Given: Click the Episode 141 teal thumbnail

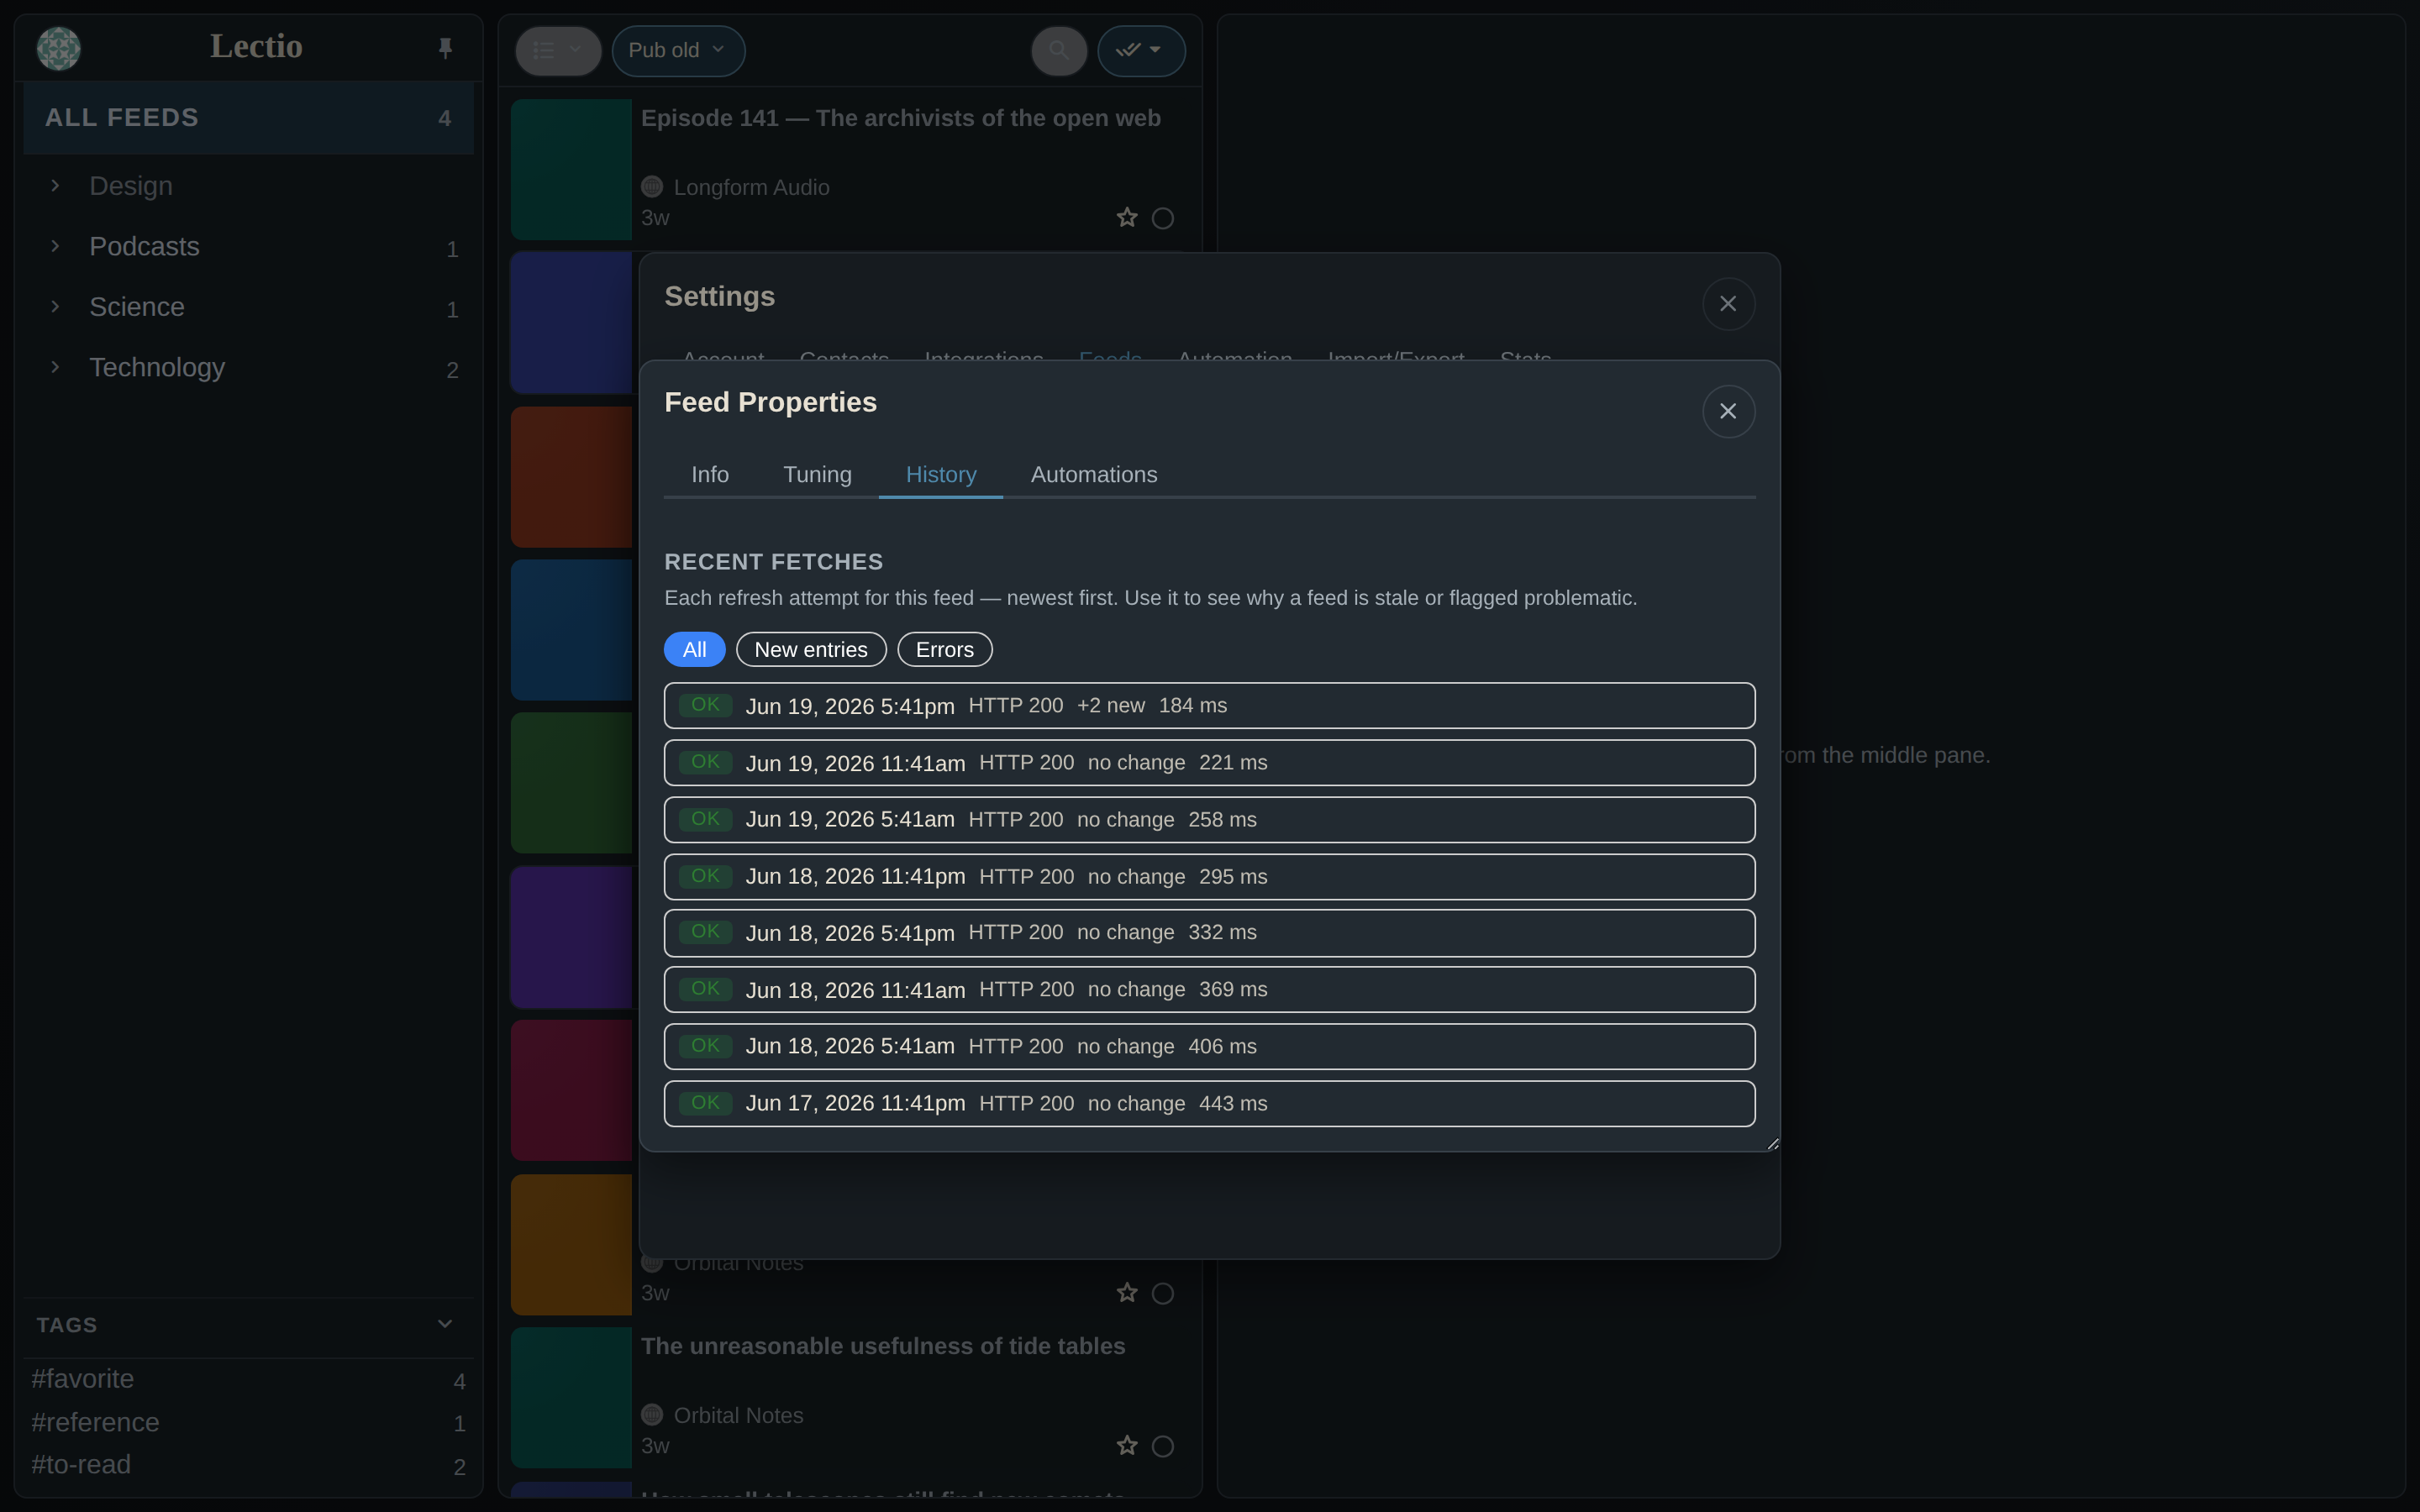Looking at the screenshot, I should coord(571,169).
